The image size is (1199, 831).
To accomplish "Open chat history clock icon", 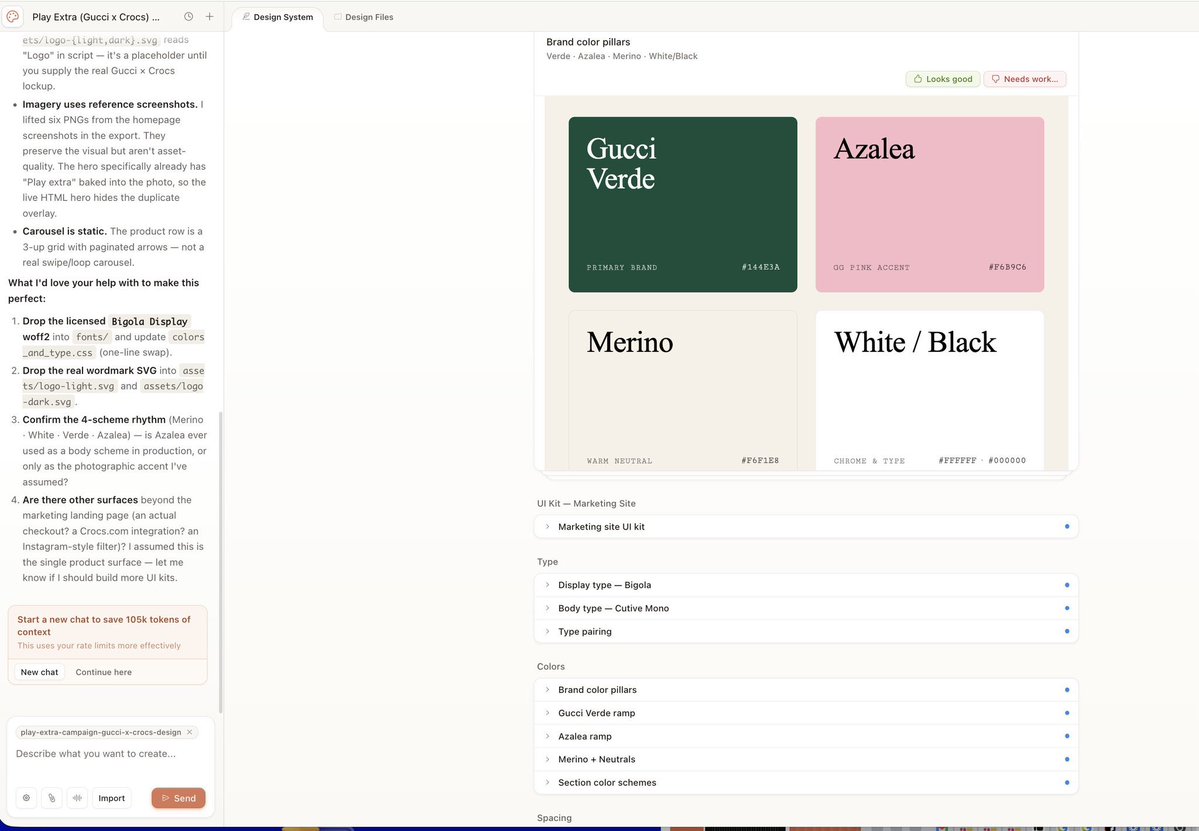I will tap(189, 16).
